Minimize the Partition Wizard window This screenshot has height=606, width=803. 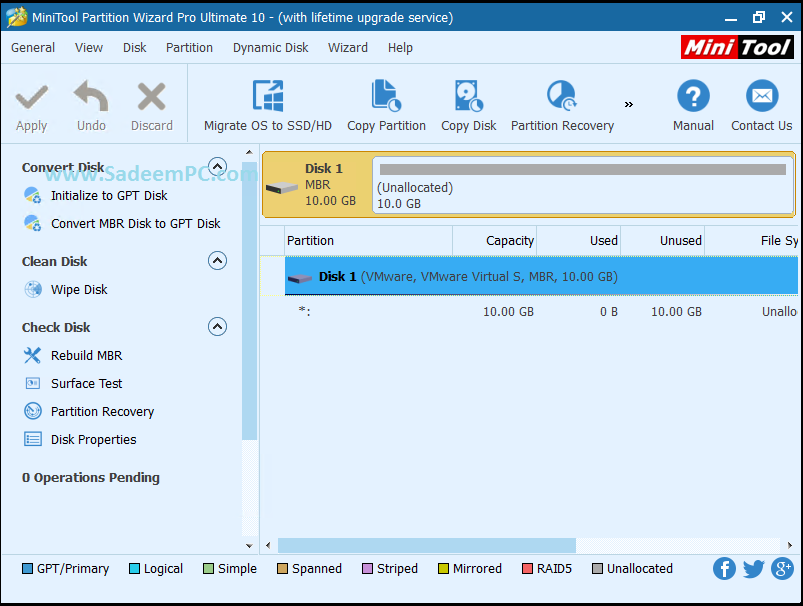coord(731,18)
